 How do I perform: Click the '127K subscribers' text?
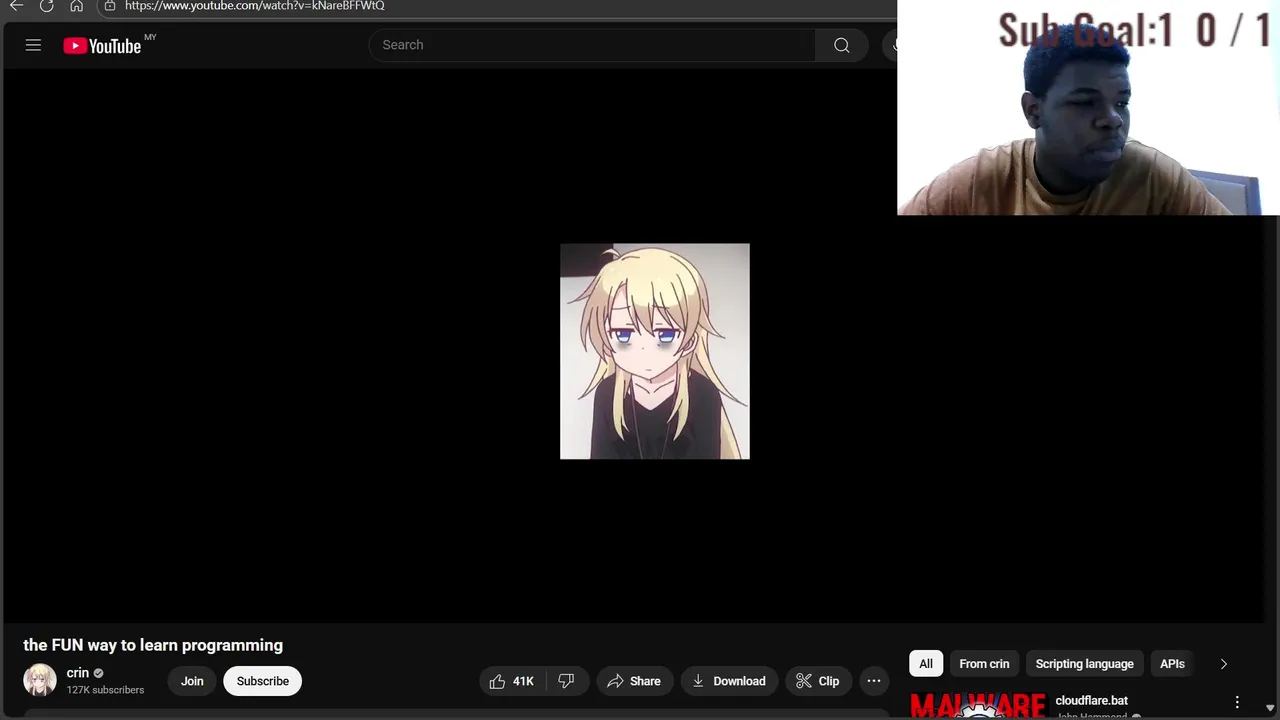click(105, 690)
